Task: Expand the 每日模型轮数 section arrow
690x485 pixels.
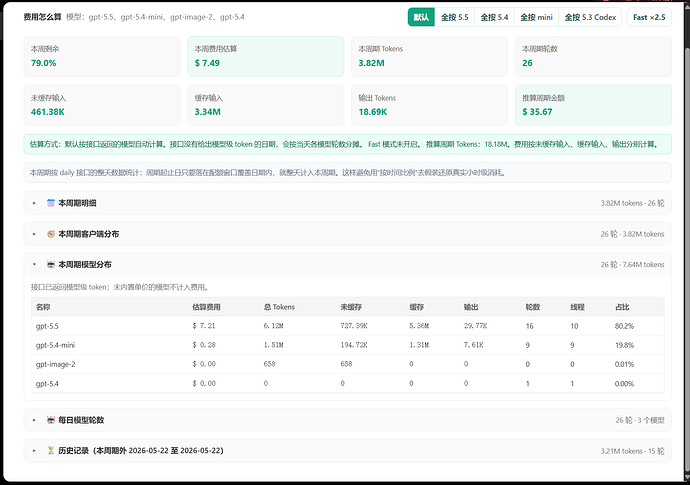Action: 34,420
